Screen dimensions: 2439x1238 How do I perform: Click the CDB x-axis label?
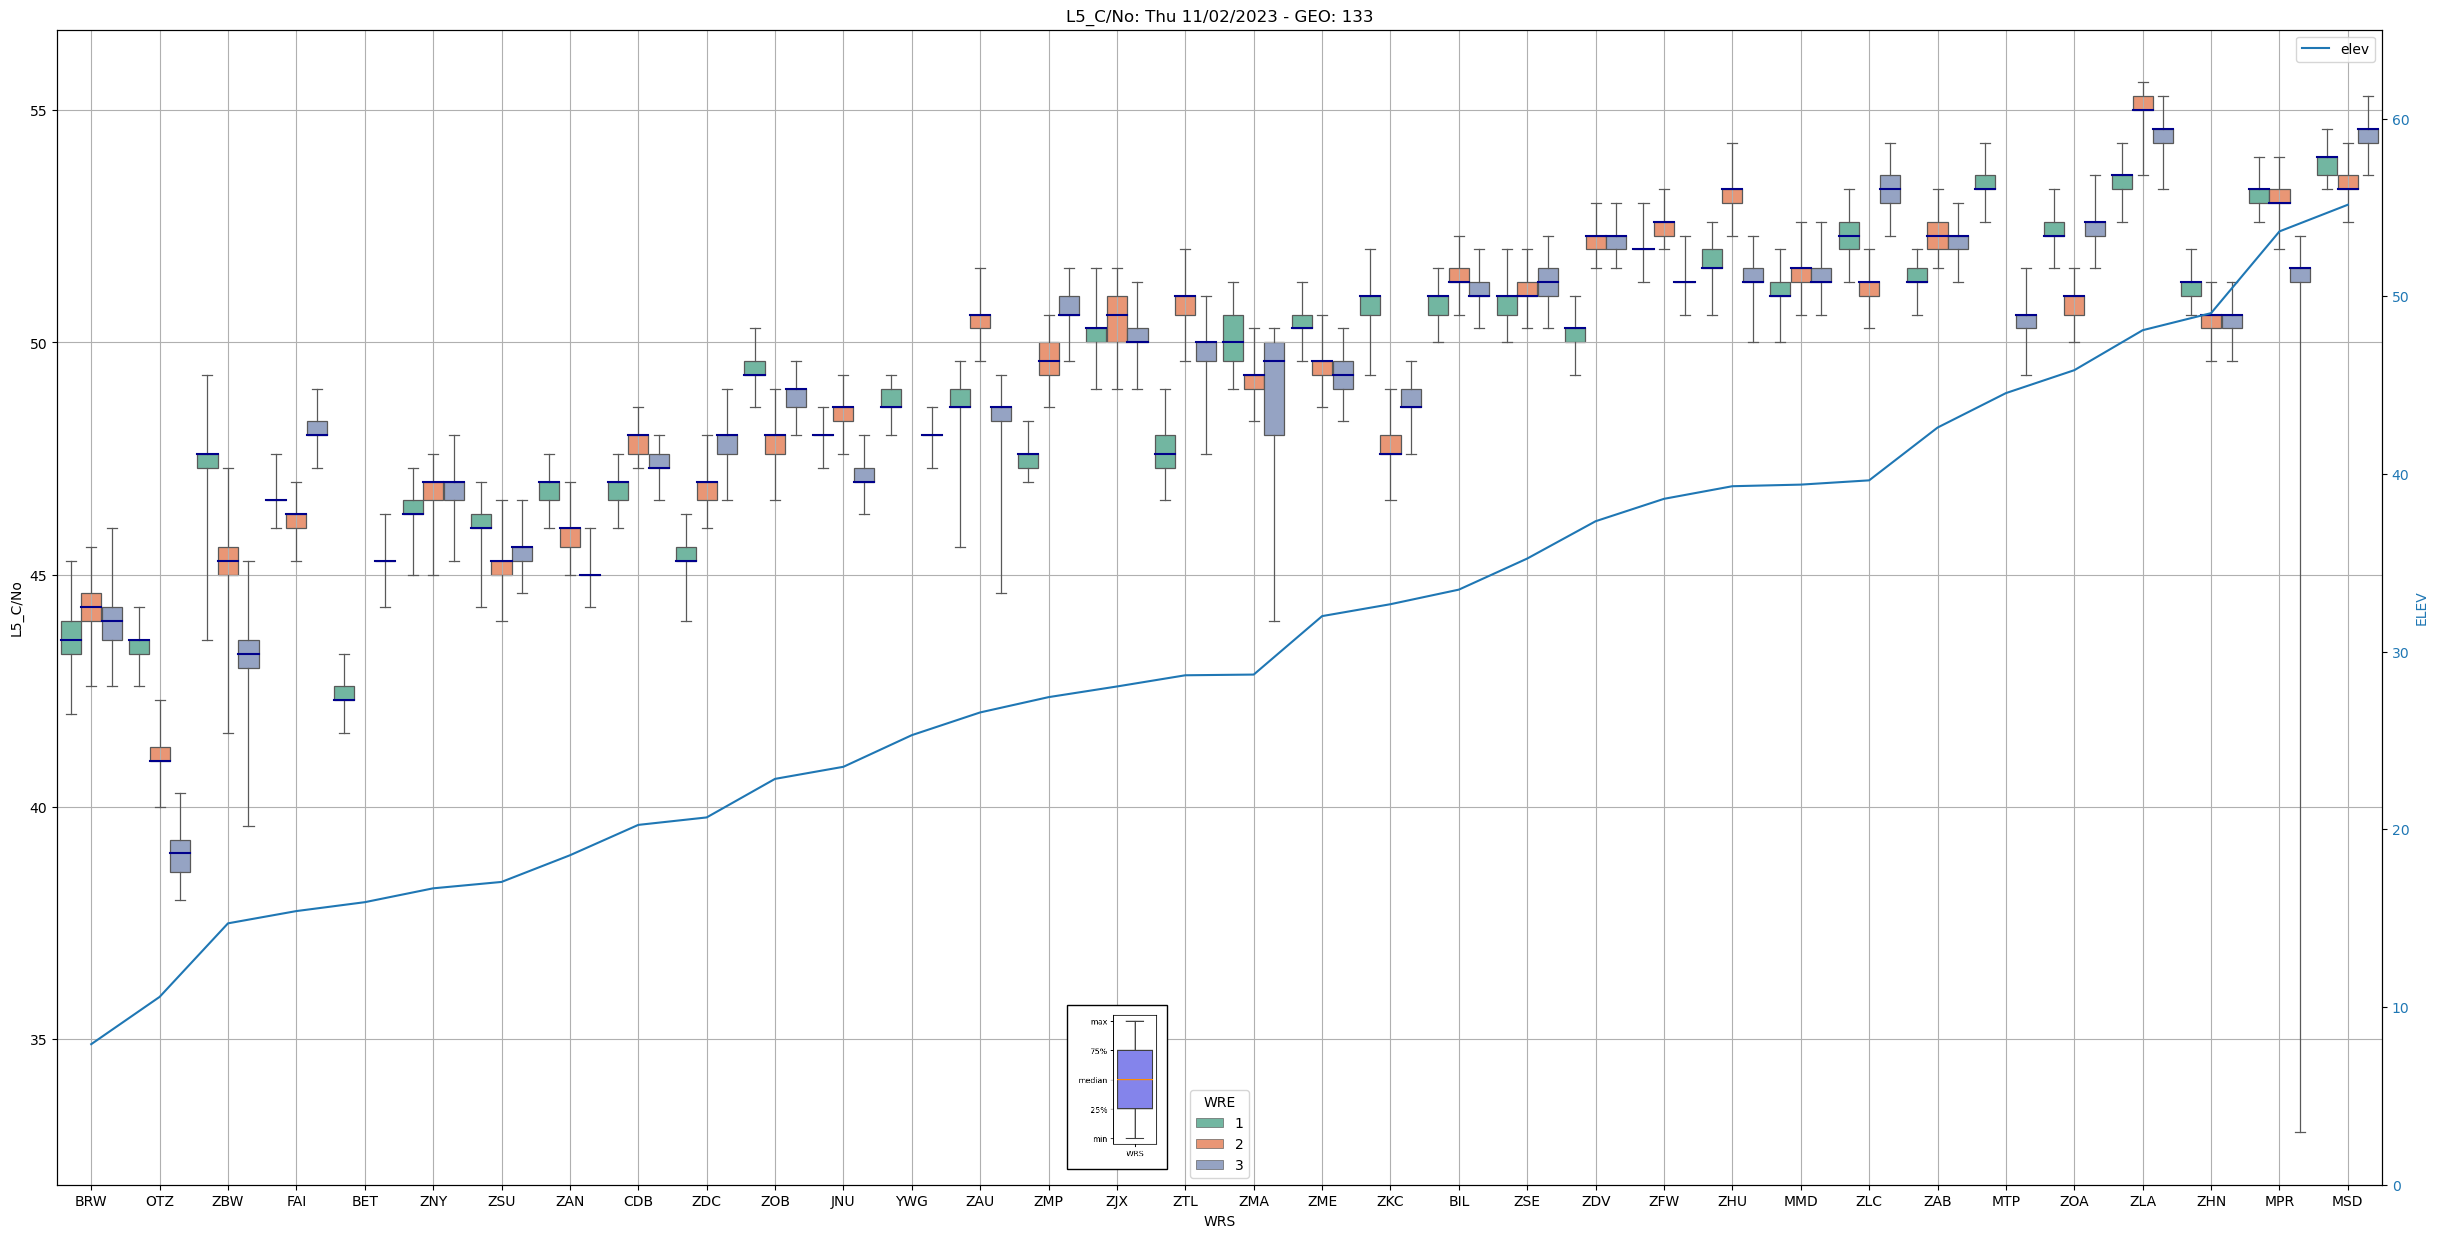[638, 1201]
